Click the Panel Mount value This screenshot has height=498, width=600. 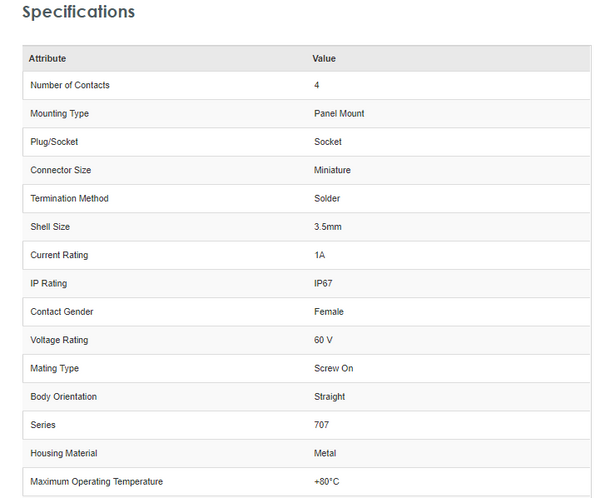339,114
